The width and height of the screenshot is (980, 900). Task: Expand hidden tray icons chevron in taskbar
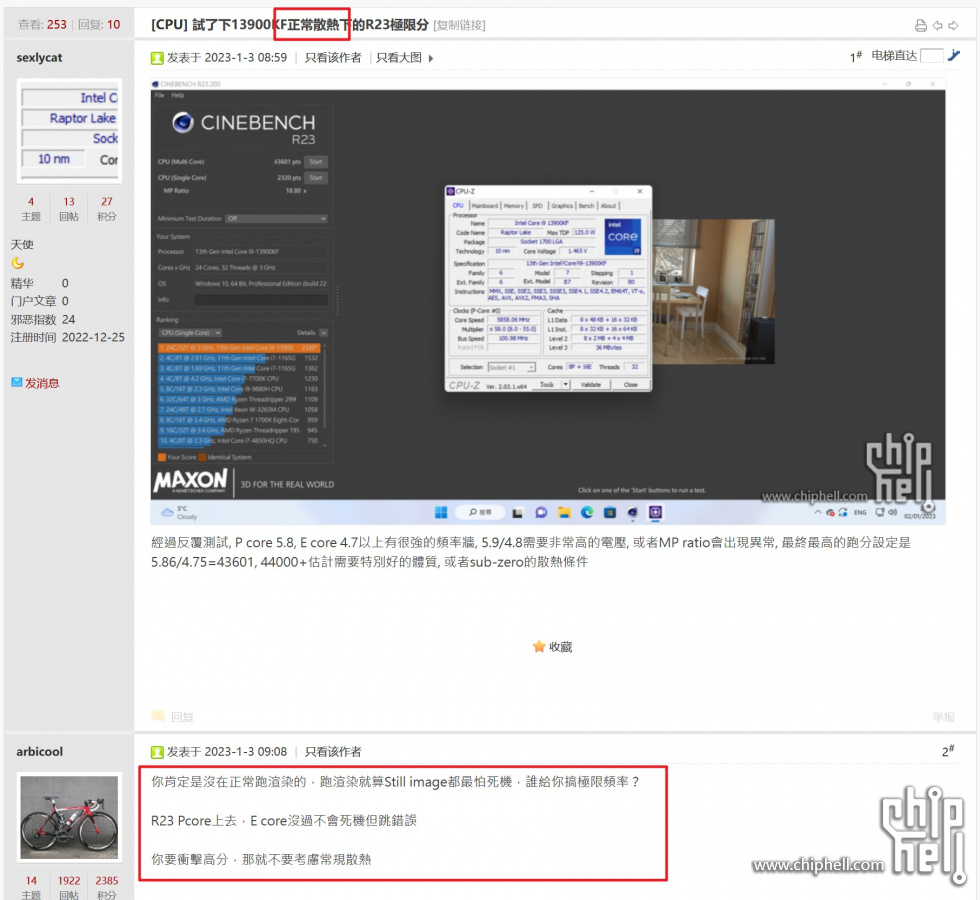818,512
